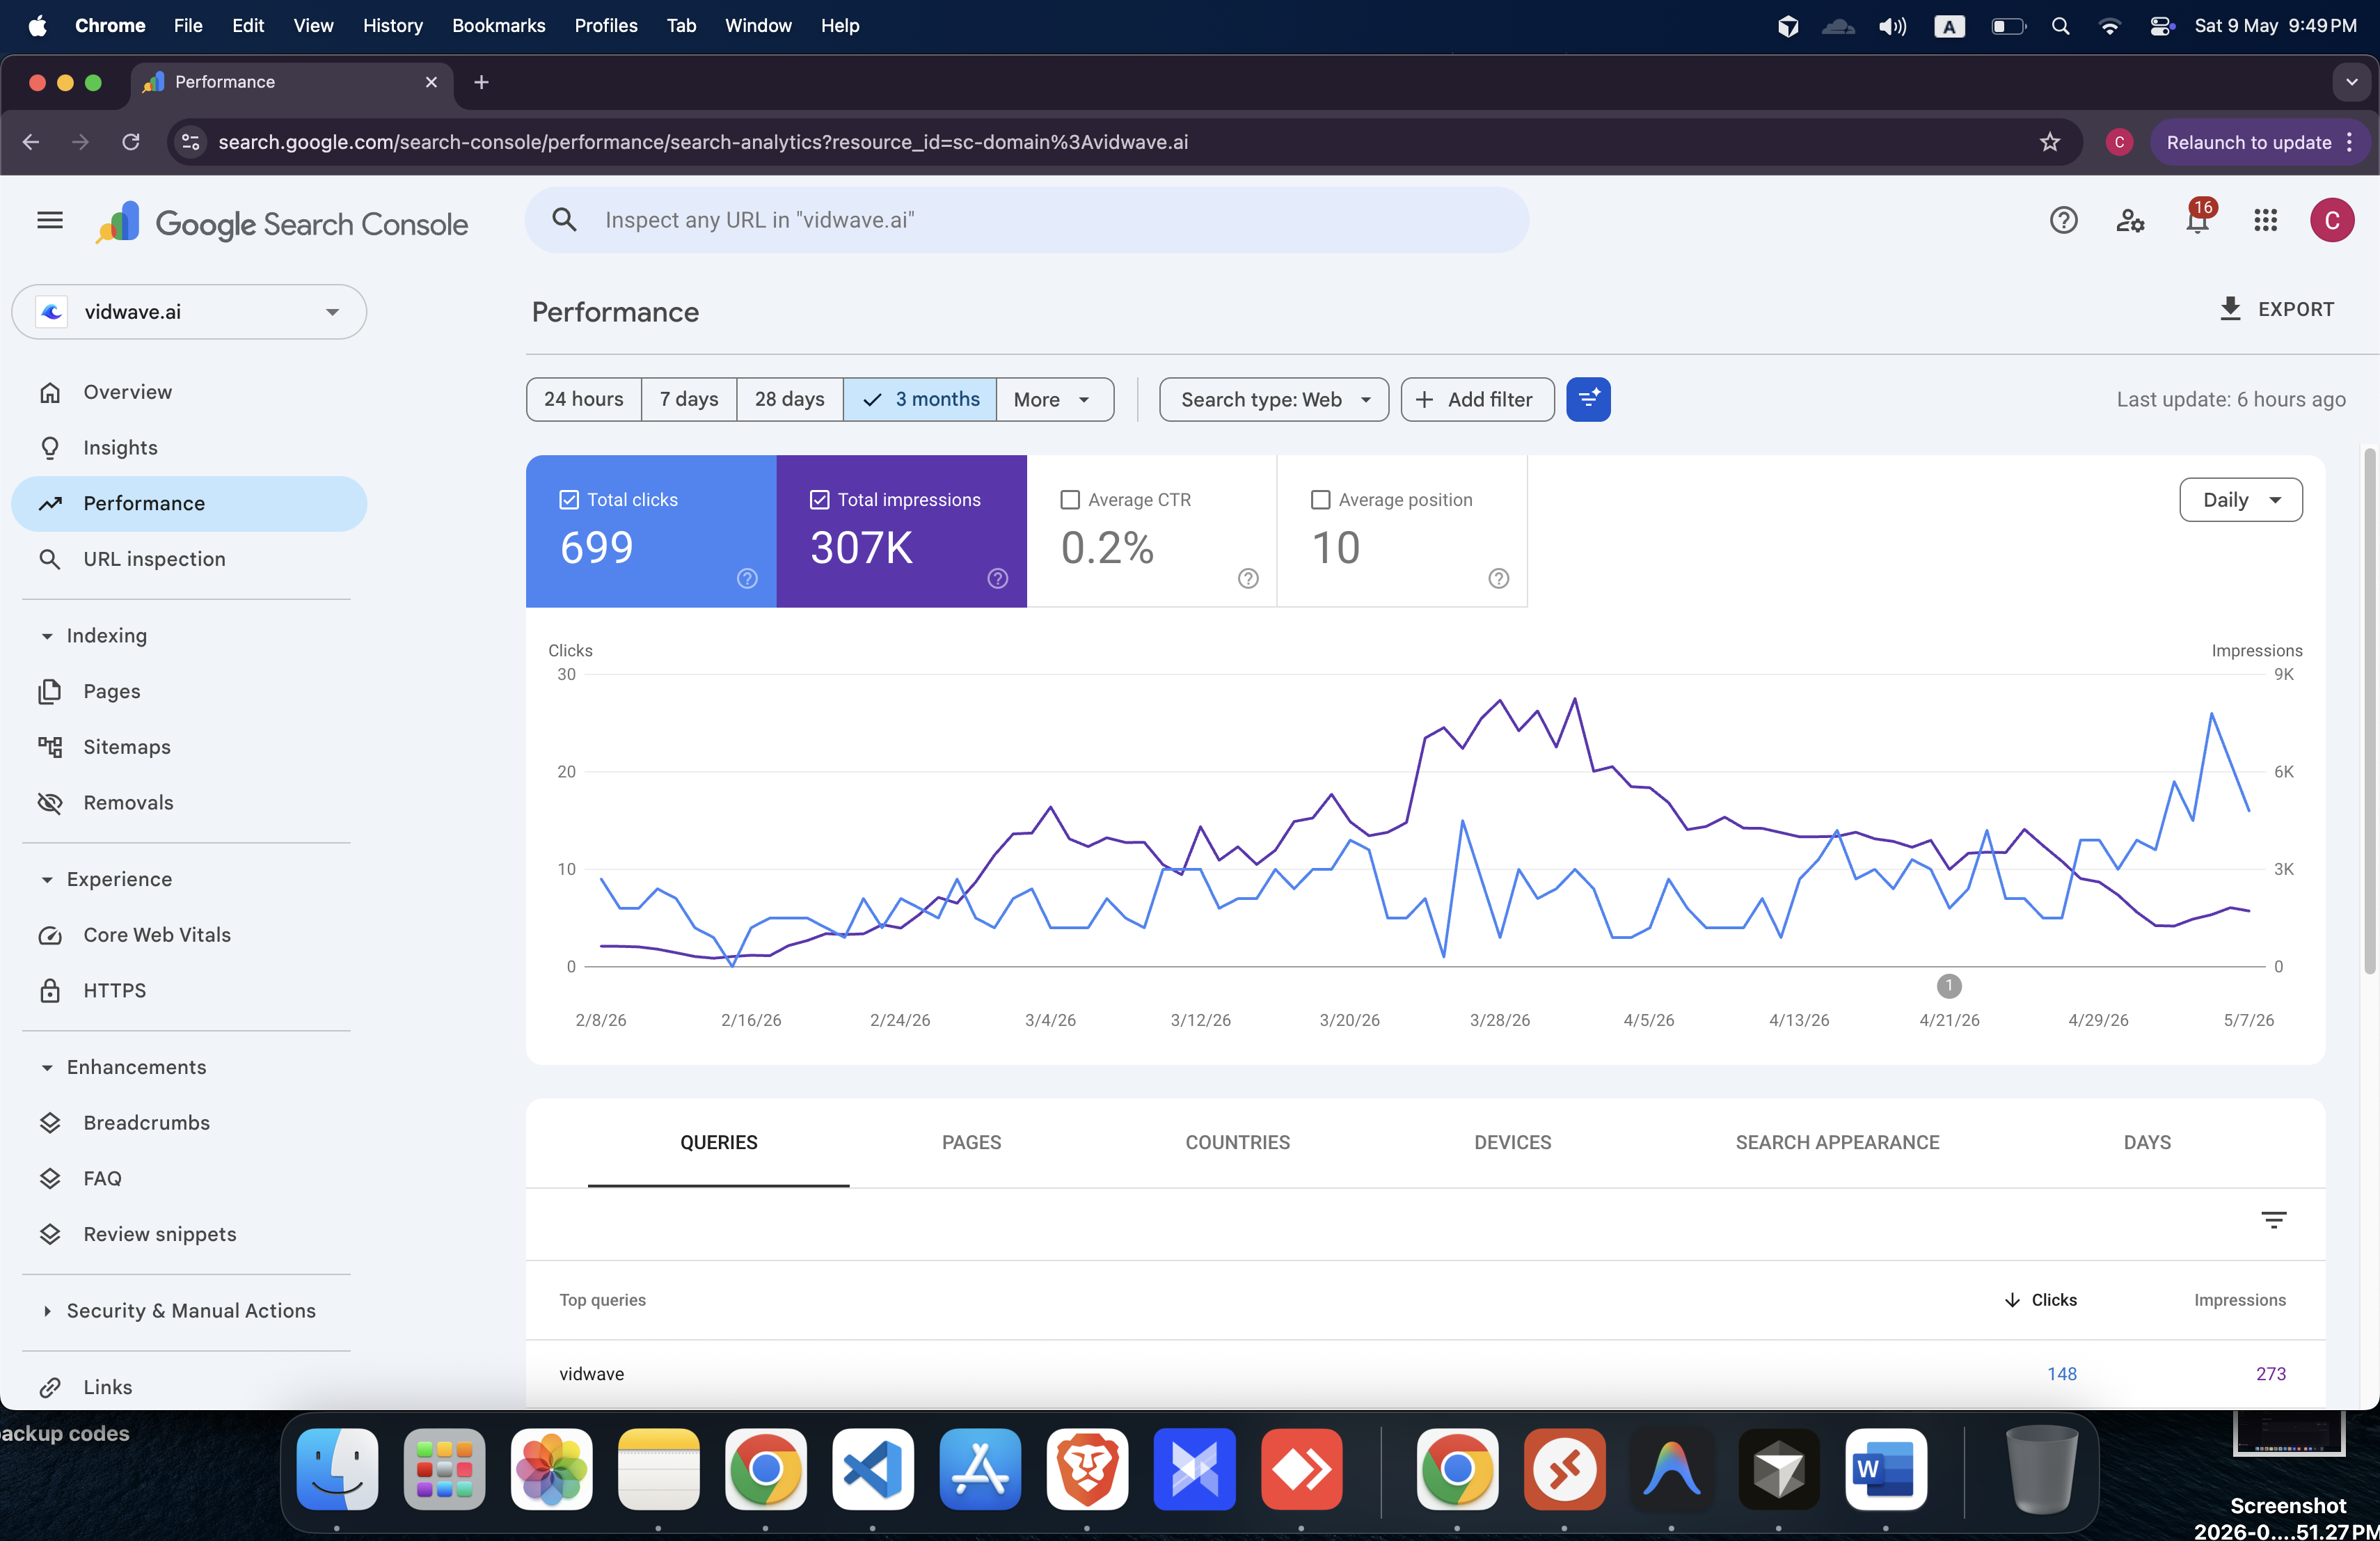Open App Store from dock

[x=980, y=1469]
